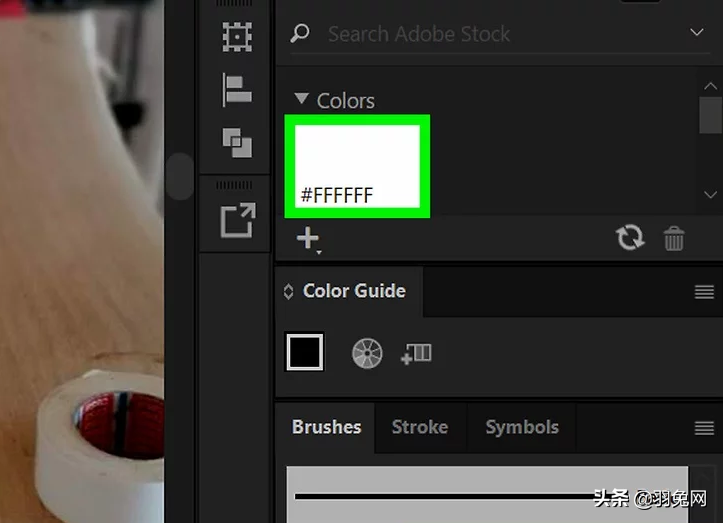Click the black base color swatch
The width and height of the screenshot is (723, 523).
[x=305, y=352]
